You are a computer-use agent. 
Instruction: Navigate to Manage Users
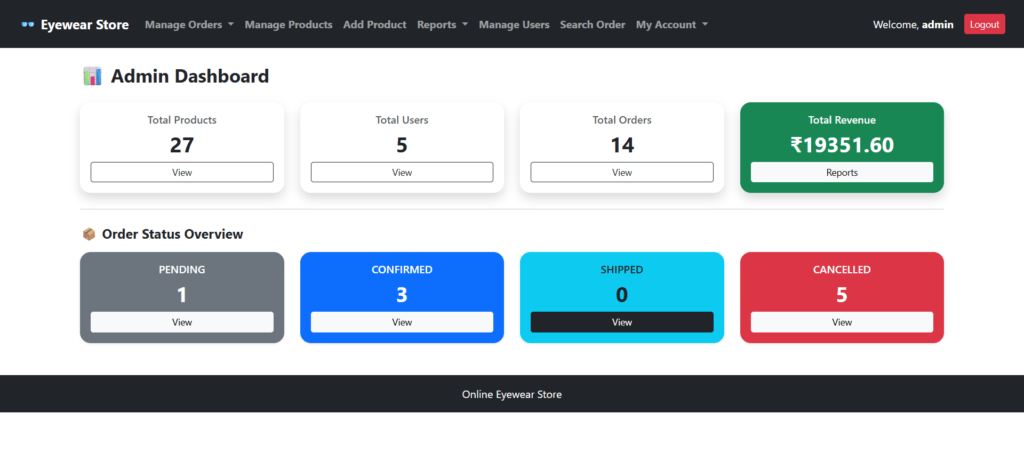pyautogui.click(x=514, y=25)
